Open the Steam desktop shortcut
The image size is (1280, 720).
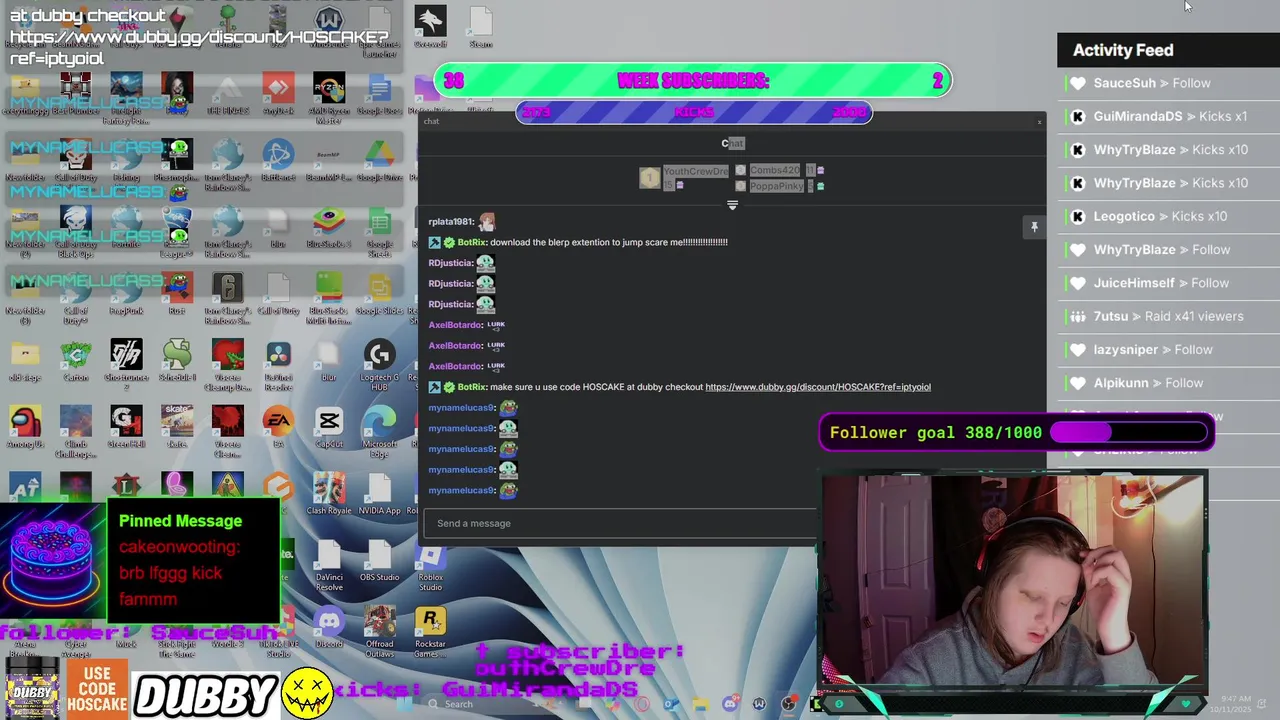coord(481,27)
